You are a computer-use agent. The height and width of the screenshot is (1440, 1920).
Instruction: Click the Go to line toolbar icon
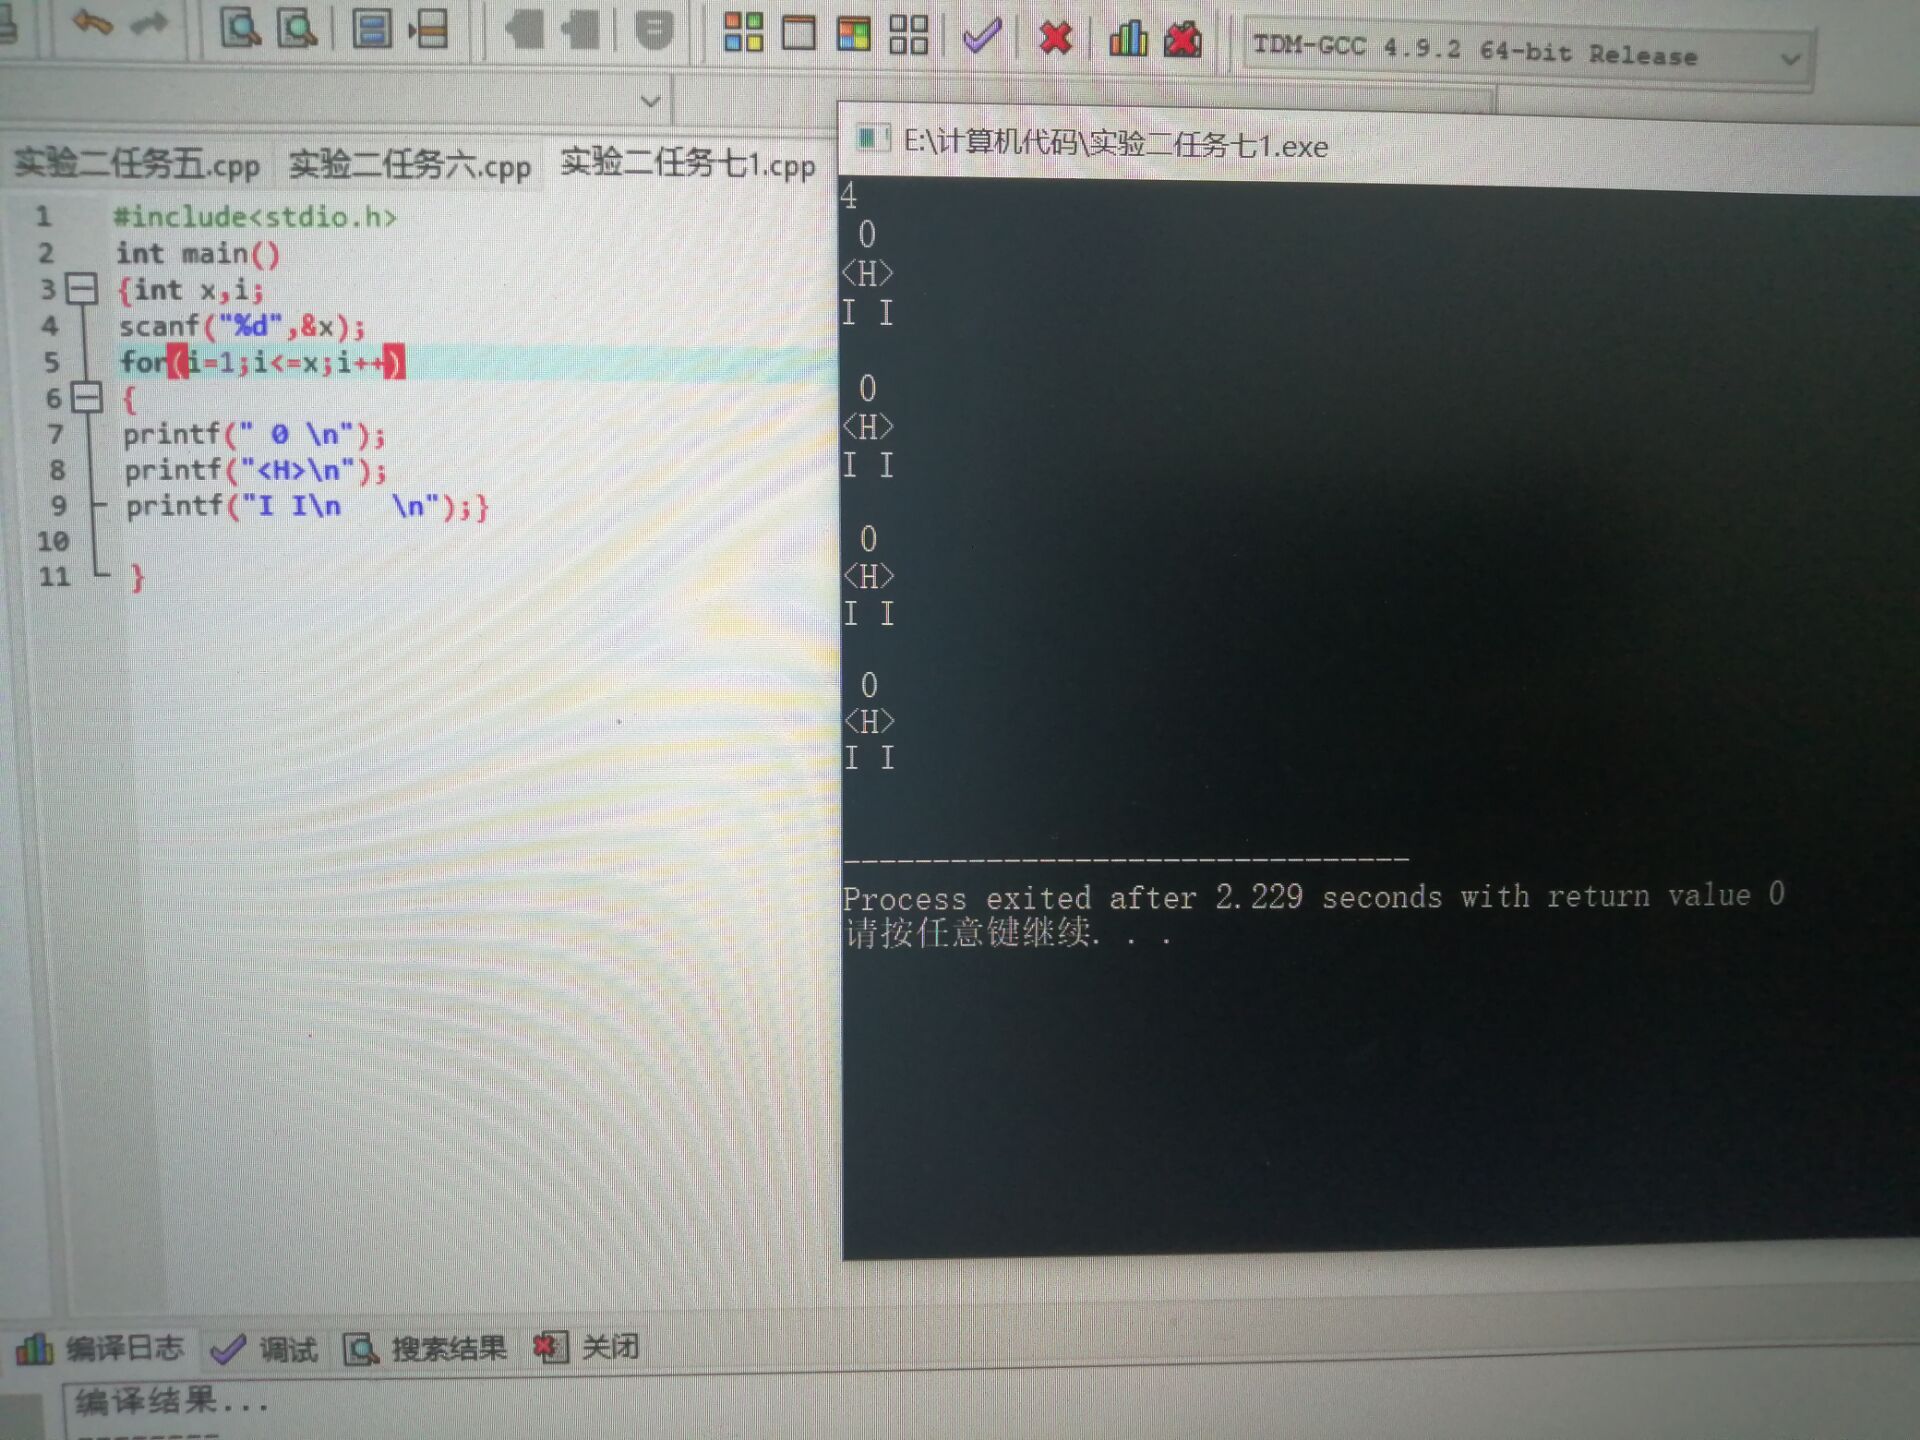click(430, 30)
